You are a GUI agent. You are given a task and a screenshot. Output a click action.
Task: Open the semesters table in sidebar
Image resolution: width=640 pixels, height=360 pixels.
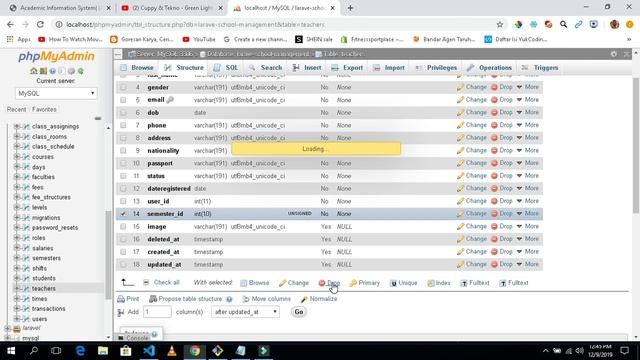pyautogui.click(x=46, y=258)
